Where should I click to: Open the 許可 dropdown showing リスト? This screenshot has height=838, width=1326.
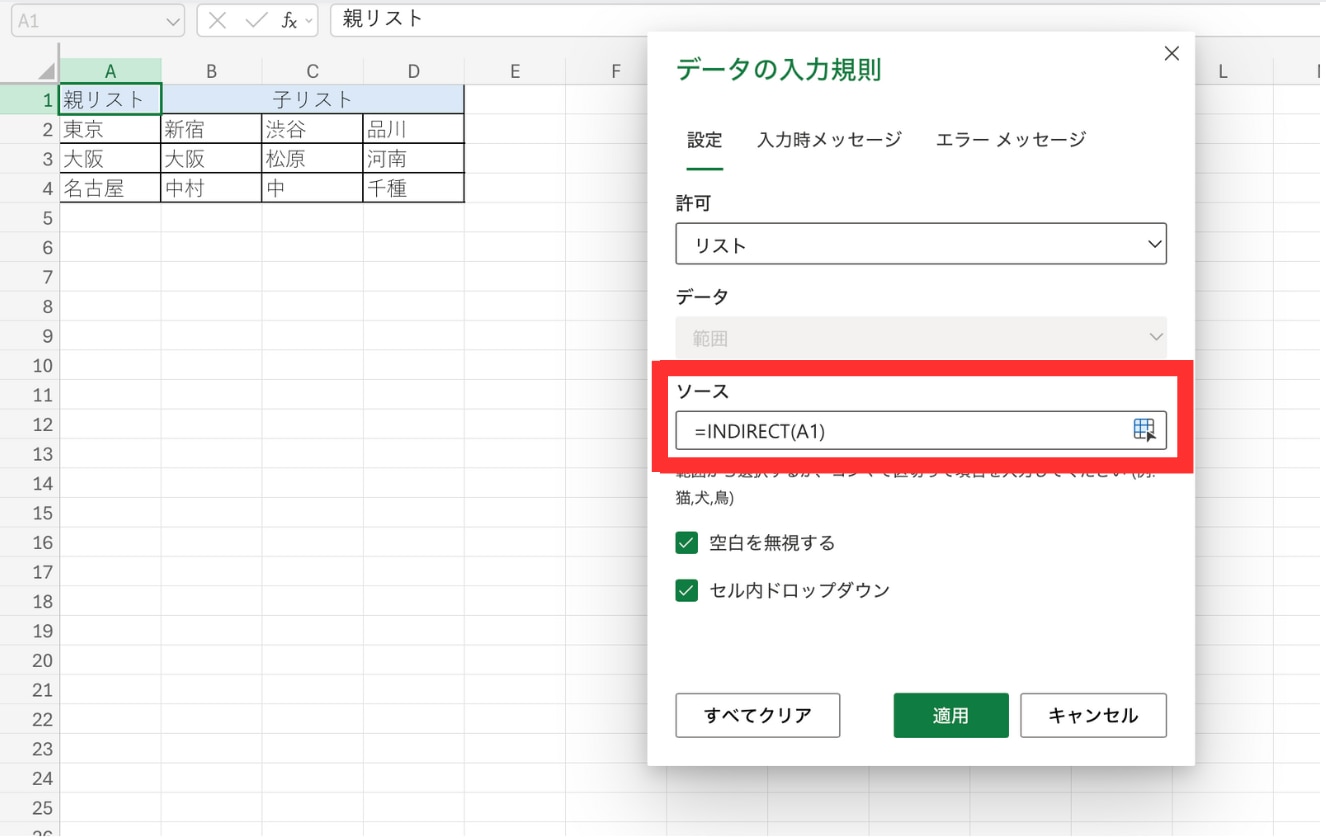[x=920, y=244]
